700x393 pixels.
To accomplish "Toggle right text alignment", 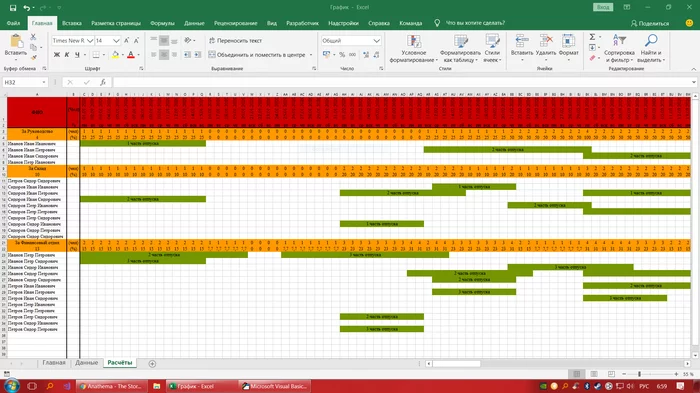I will 174,54.
